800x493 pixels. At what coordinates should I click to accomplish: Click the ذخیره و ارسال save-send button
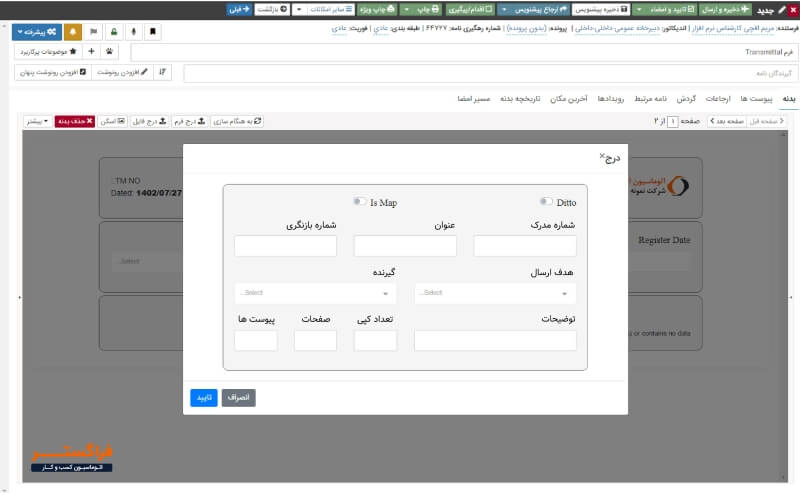[x=725, y=9]
